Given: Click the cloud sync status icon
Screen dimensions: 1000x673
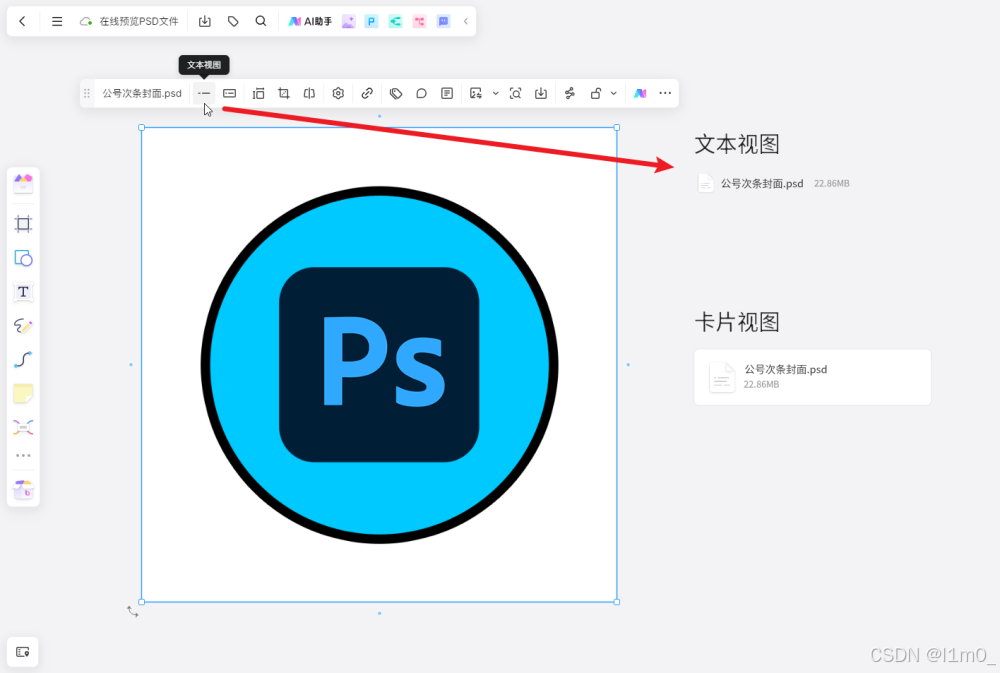Looking at the screenshot, I should (x=85, y=22).
